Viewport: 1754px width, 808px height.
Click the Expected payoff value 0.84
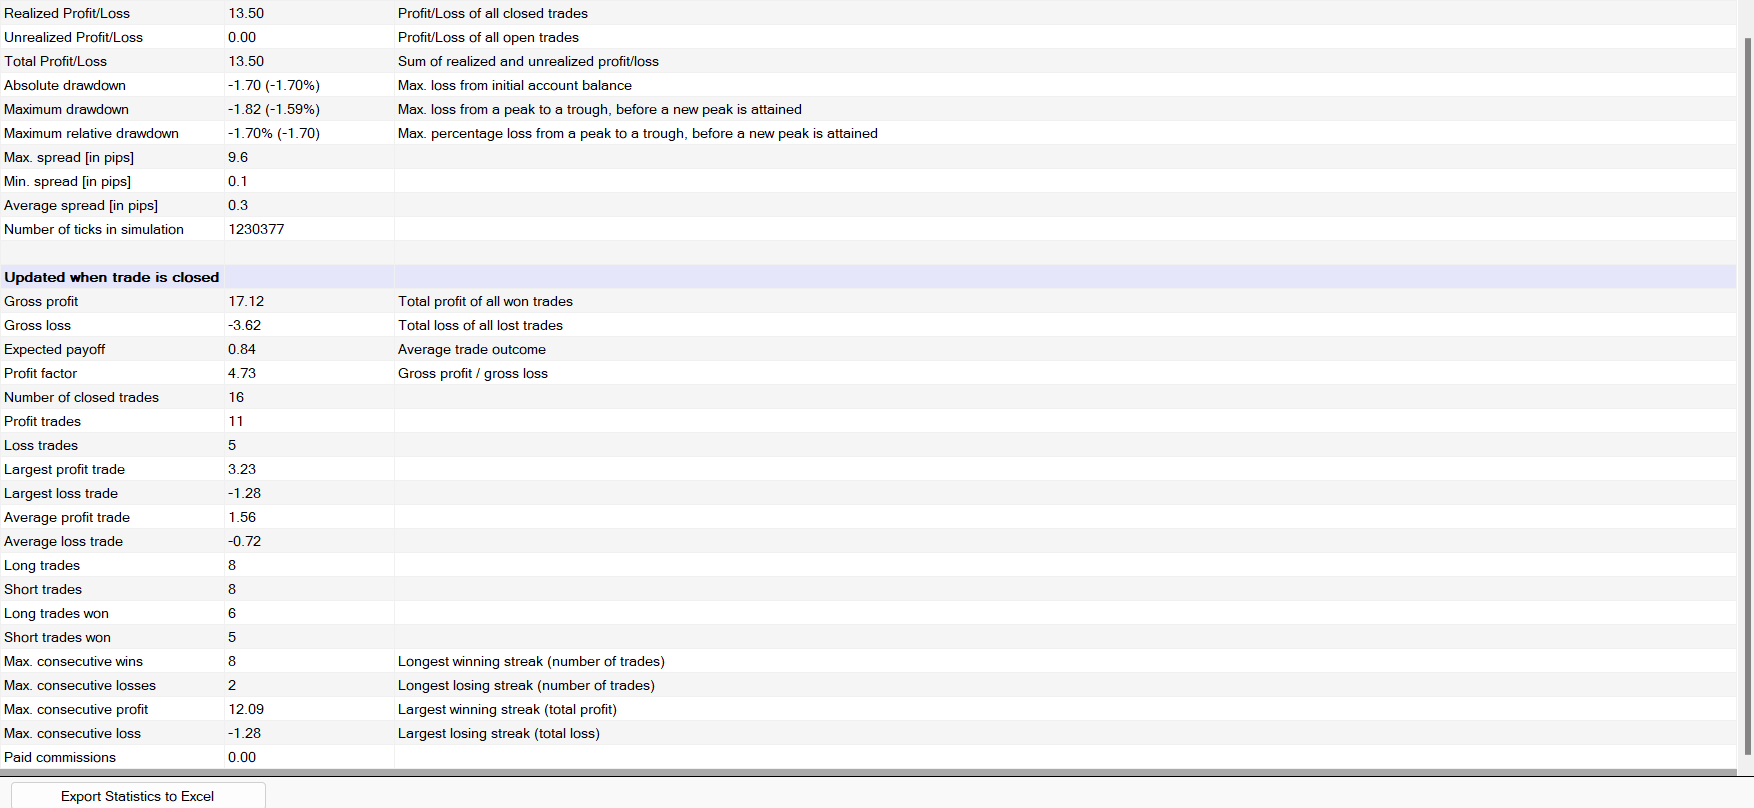[242, 349]
